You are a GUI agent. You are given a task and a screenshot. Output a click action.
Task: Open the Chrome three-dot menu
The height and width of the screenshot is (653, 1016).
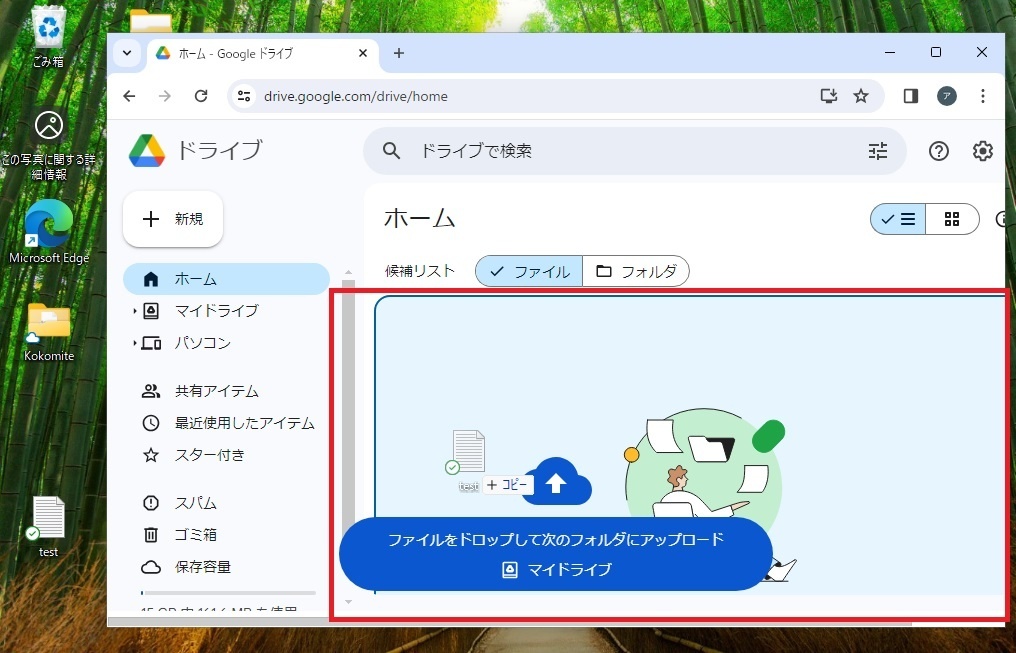(x=982, y=97)
